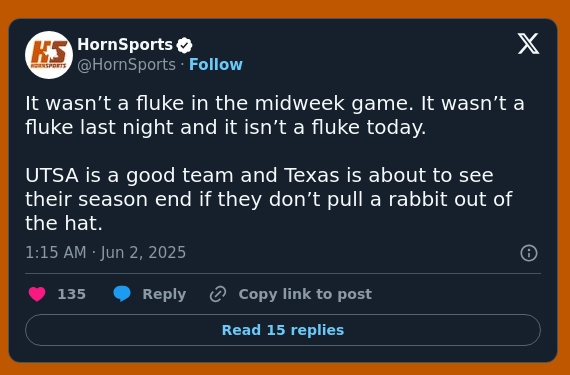570x375 pixels.
Task: Click the blue verified badge icon
Action: click(184, 45)
